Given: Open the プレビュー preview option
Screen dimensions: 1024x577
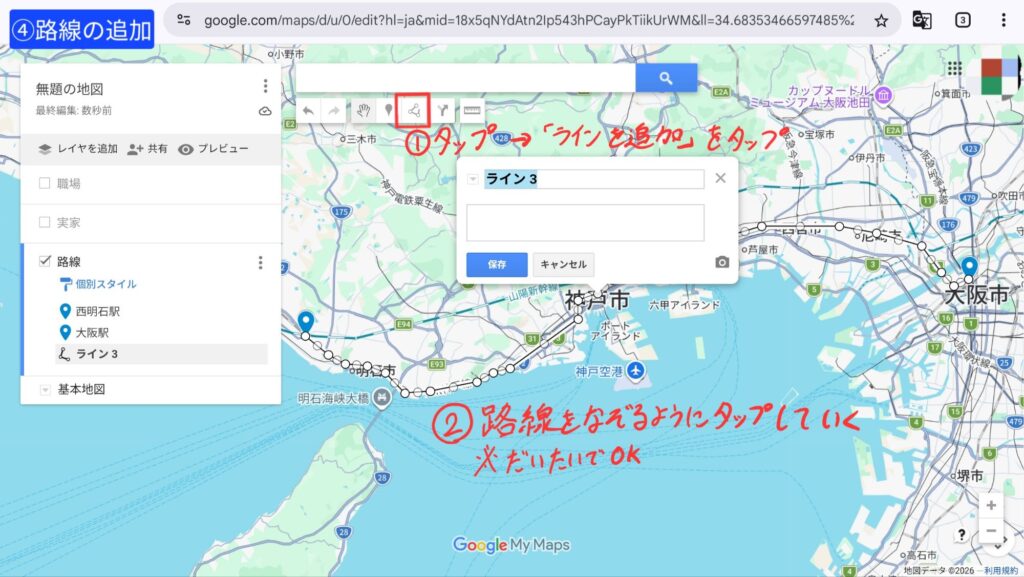Looking at the screenshot, I should pos(213,149).
